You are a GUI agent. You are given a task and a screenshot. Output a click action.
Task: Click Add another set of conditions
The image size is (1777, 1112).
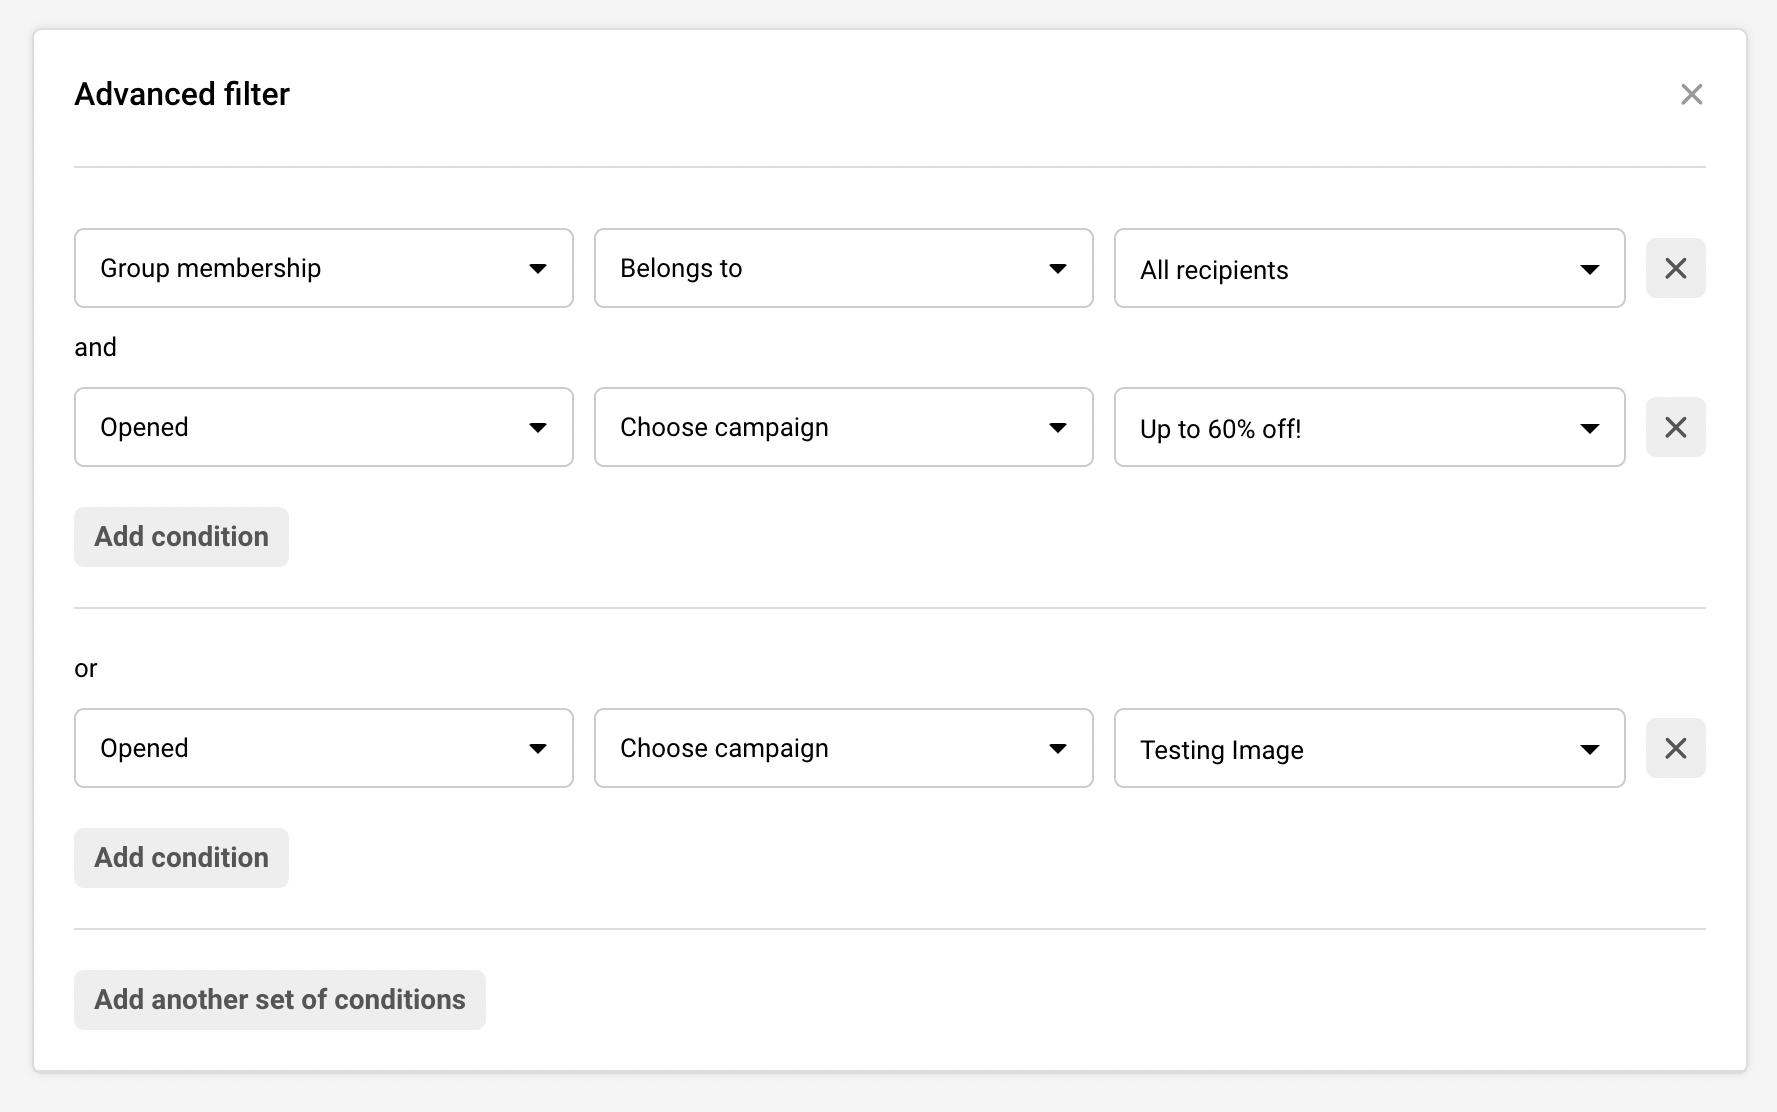[x=279, y=1000]
